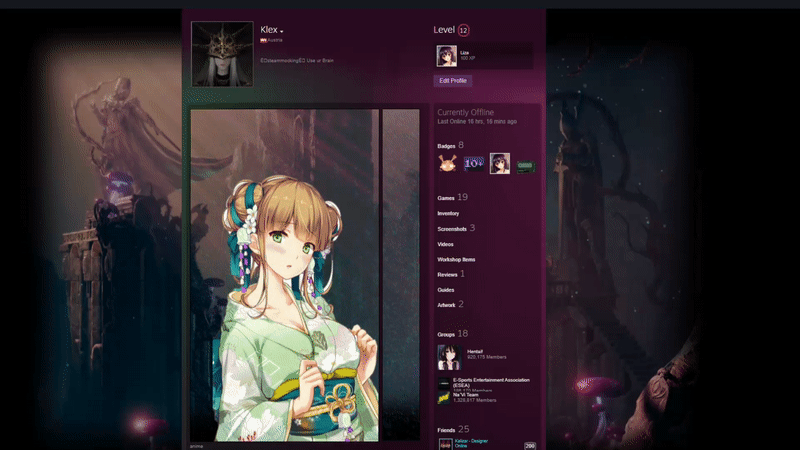Open the Screenshots 3 link
The height and width of the screenshot is (450, 800).
[x=456, y=228]
